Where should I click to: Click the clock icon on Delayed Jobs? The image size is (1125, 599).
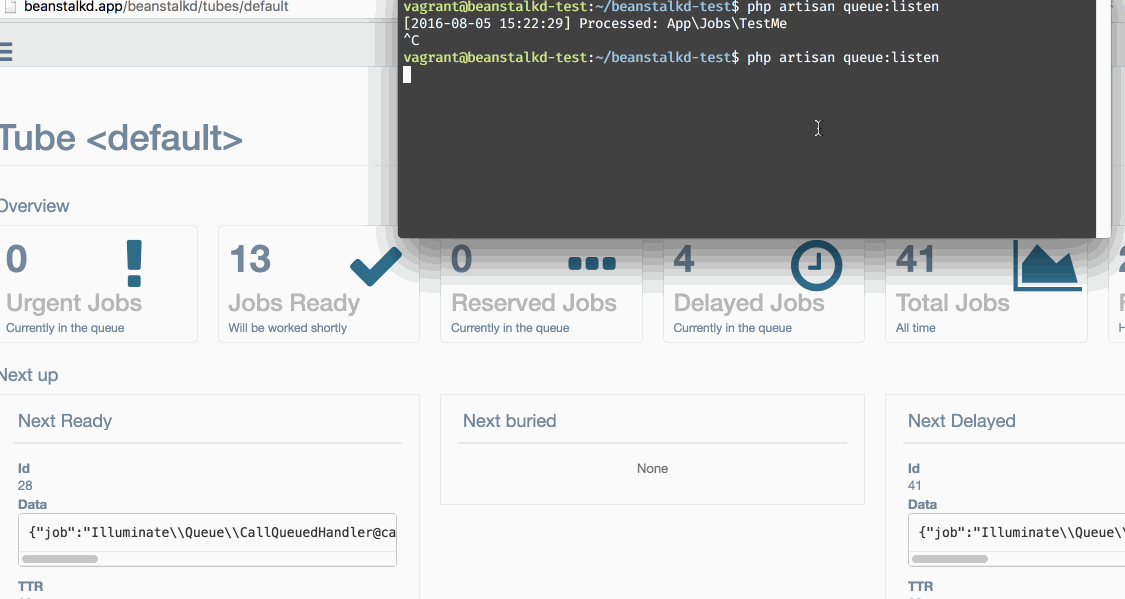coord(816,264)
